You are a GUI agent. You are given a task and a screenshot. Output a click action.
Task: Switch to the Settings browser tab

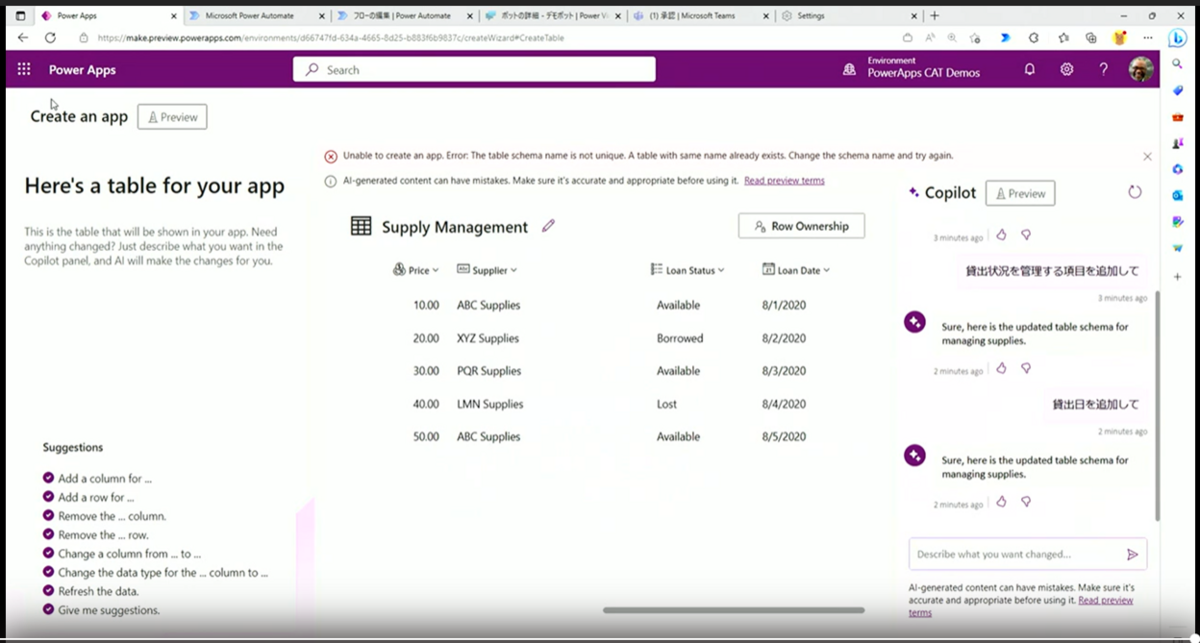pyautogui.click(x=848, y=16)
